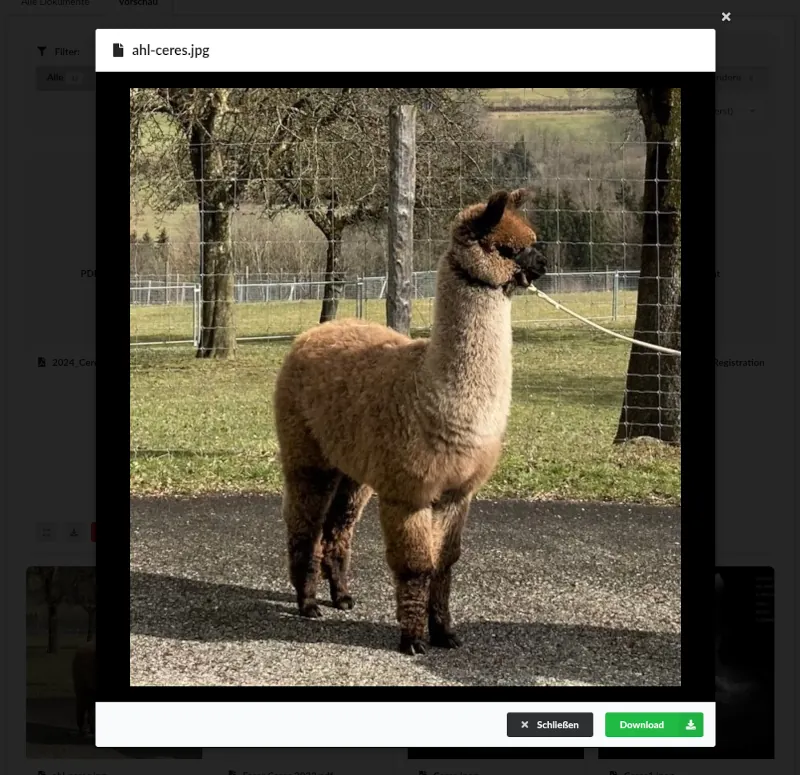Click the red toolbar button above thumbnails
Image resolution: width=800 pixels, height=775 pixels.
93,532
